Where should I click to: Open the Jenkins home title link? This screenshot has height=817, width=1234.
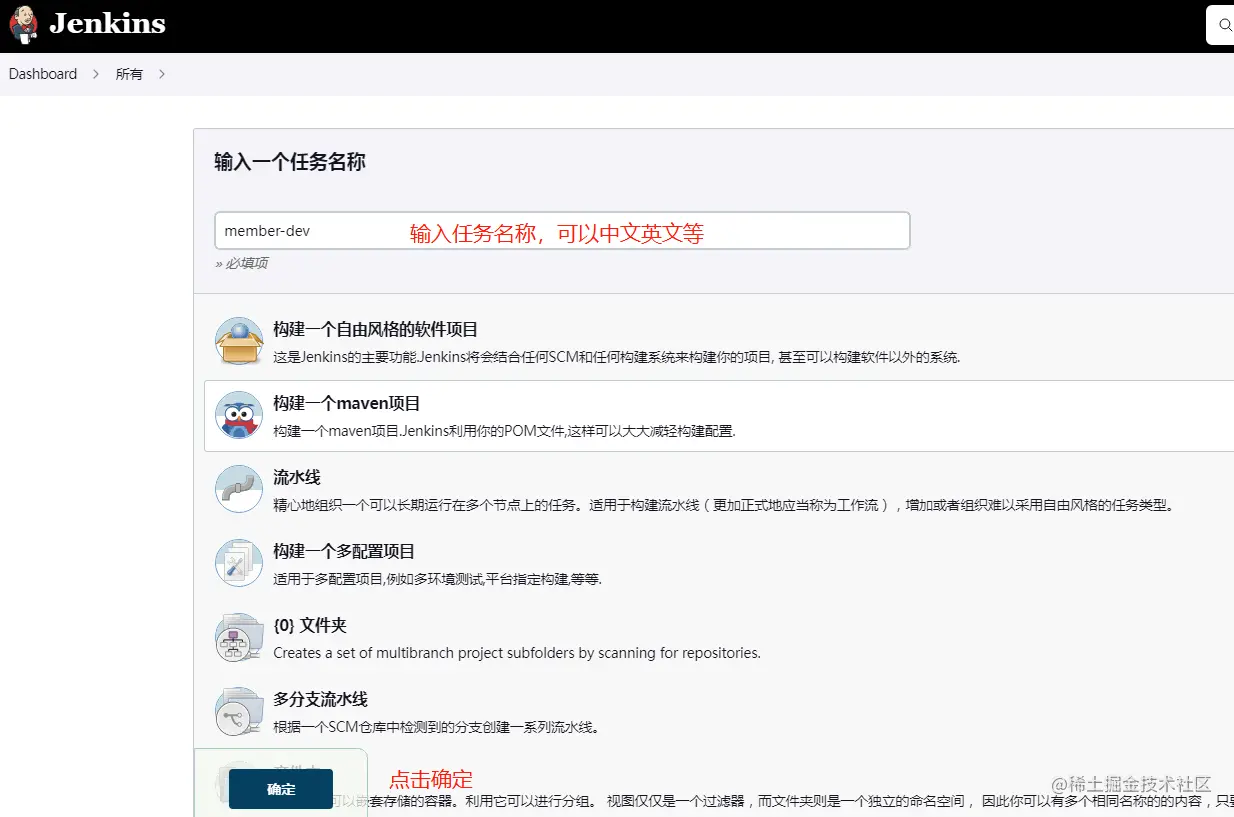click(x=107, y=24)
